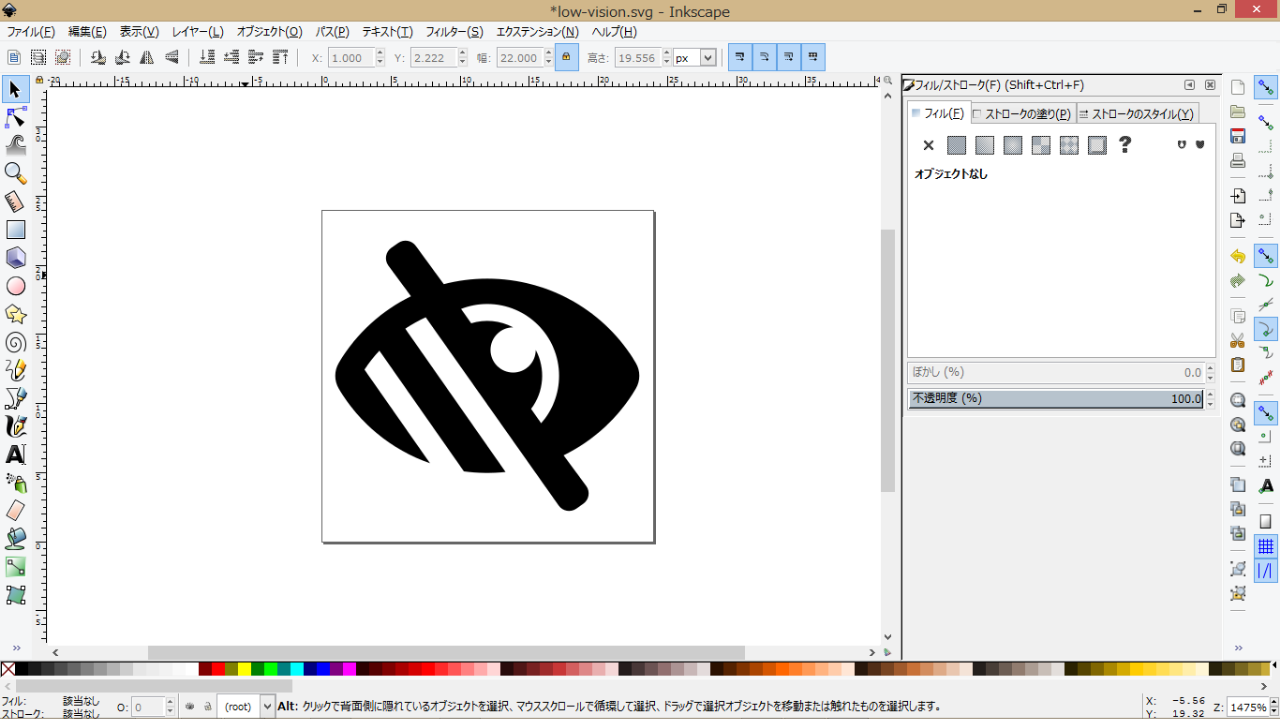Open the px units dropdown

tap(695, 58)
